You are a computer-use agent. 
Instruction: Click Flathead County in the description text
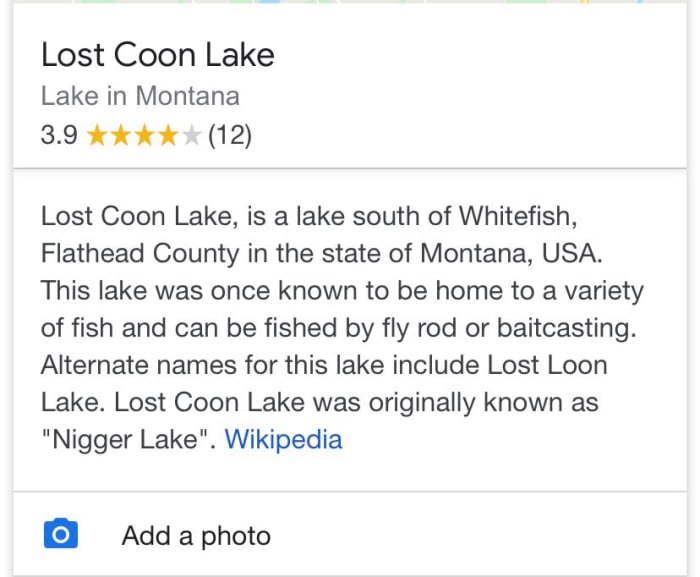coord(140,254)
